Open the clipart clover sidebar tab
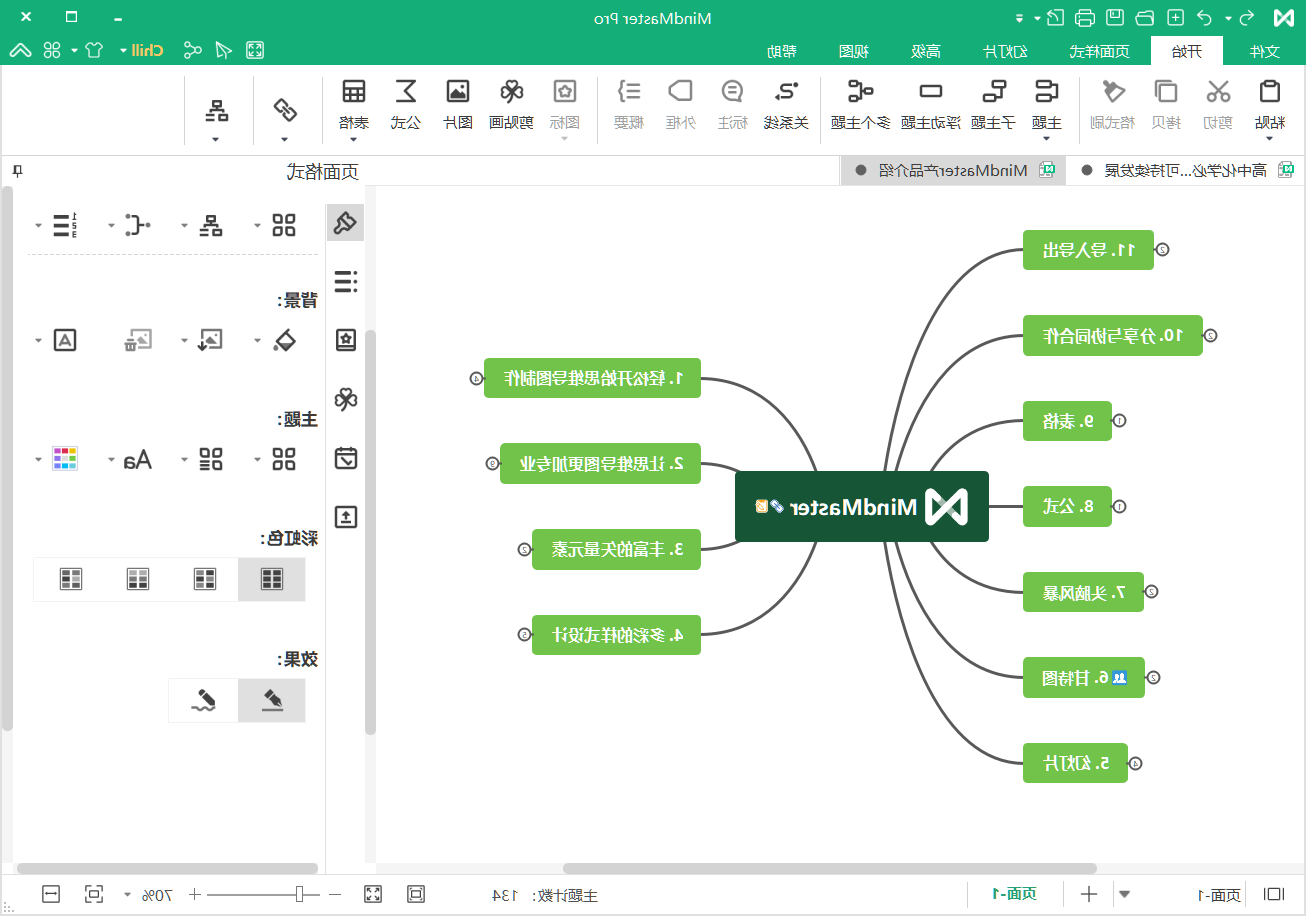Image resolution: width=1306 pixels, height=916 pixels. [x=346, y=400]
